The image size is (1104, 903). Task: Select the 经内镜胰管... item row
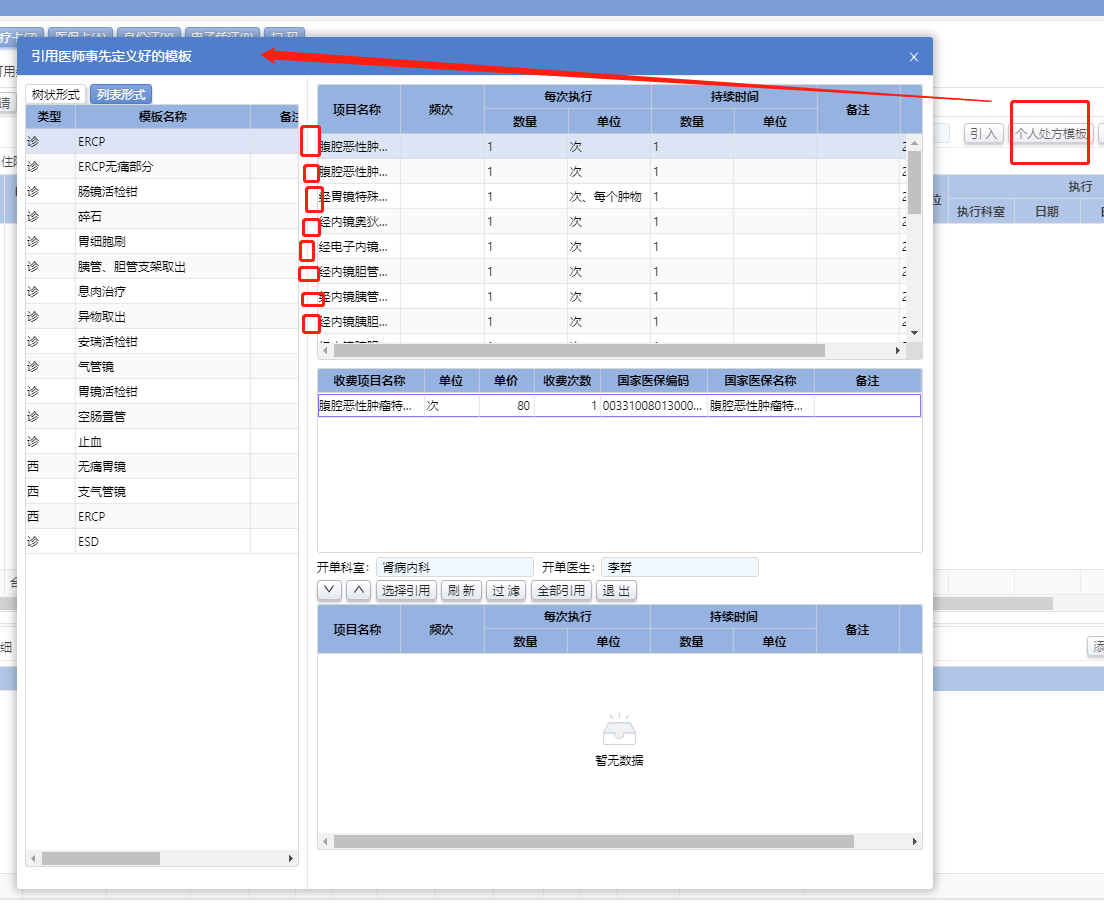pyautogui.click(x=610, y=297)
